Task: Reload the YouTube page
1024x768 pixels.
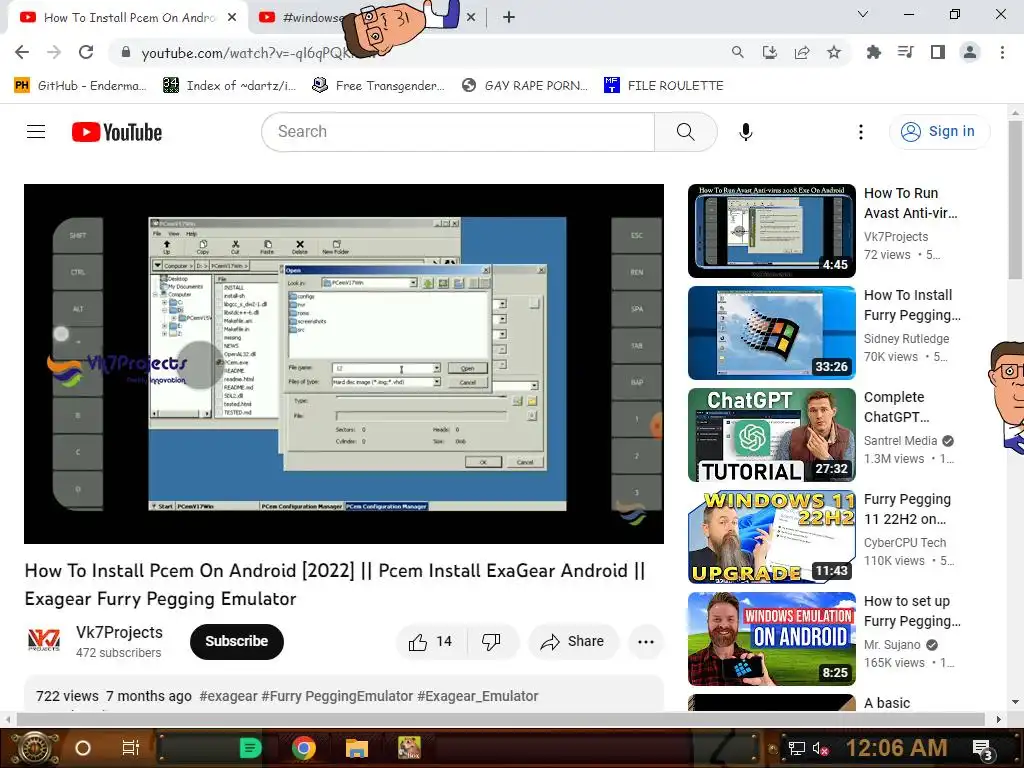Action: [x=86, y=52]
